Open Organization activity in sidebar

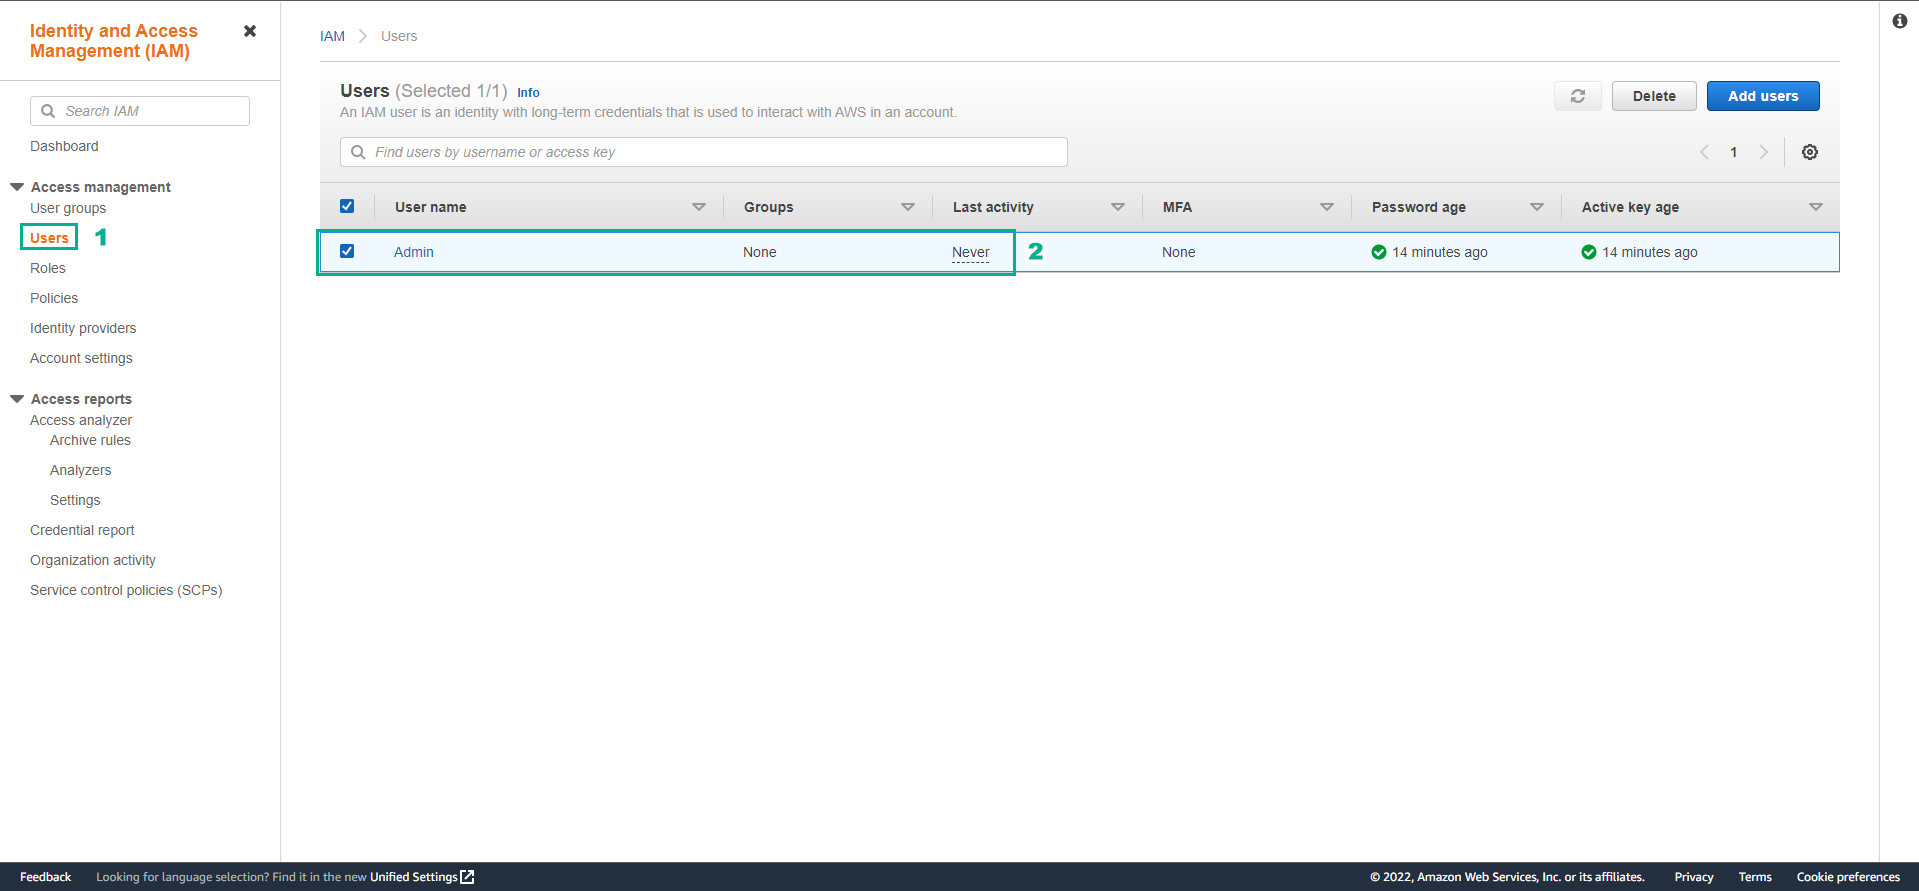click(x=93, y=560)
